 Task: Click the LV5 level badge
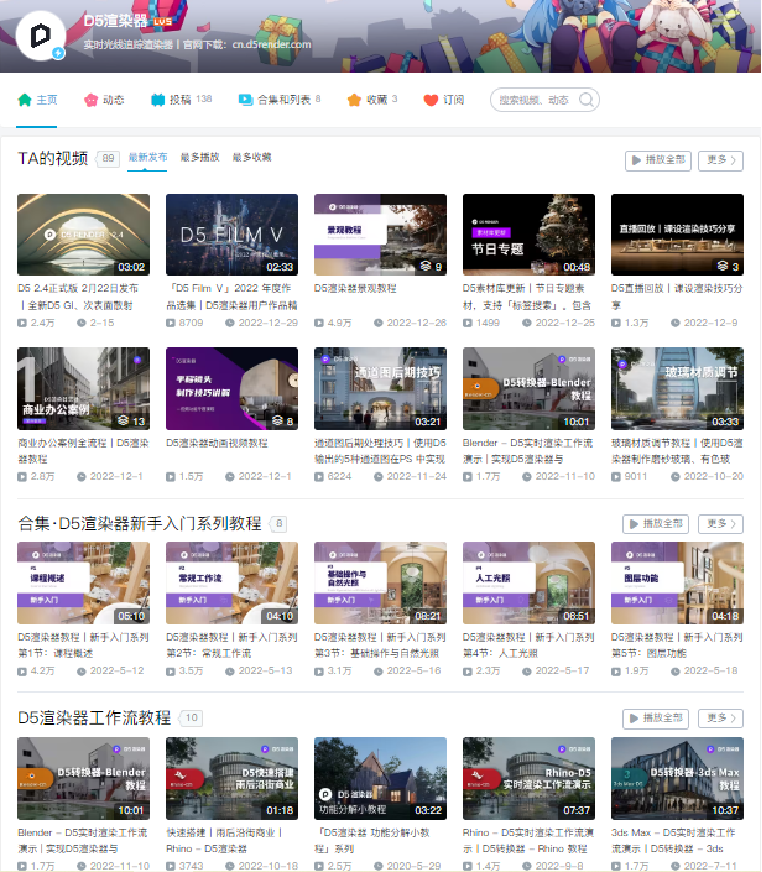tap(162, 22)
